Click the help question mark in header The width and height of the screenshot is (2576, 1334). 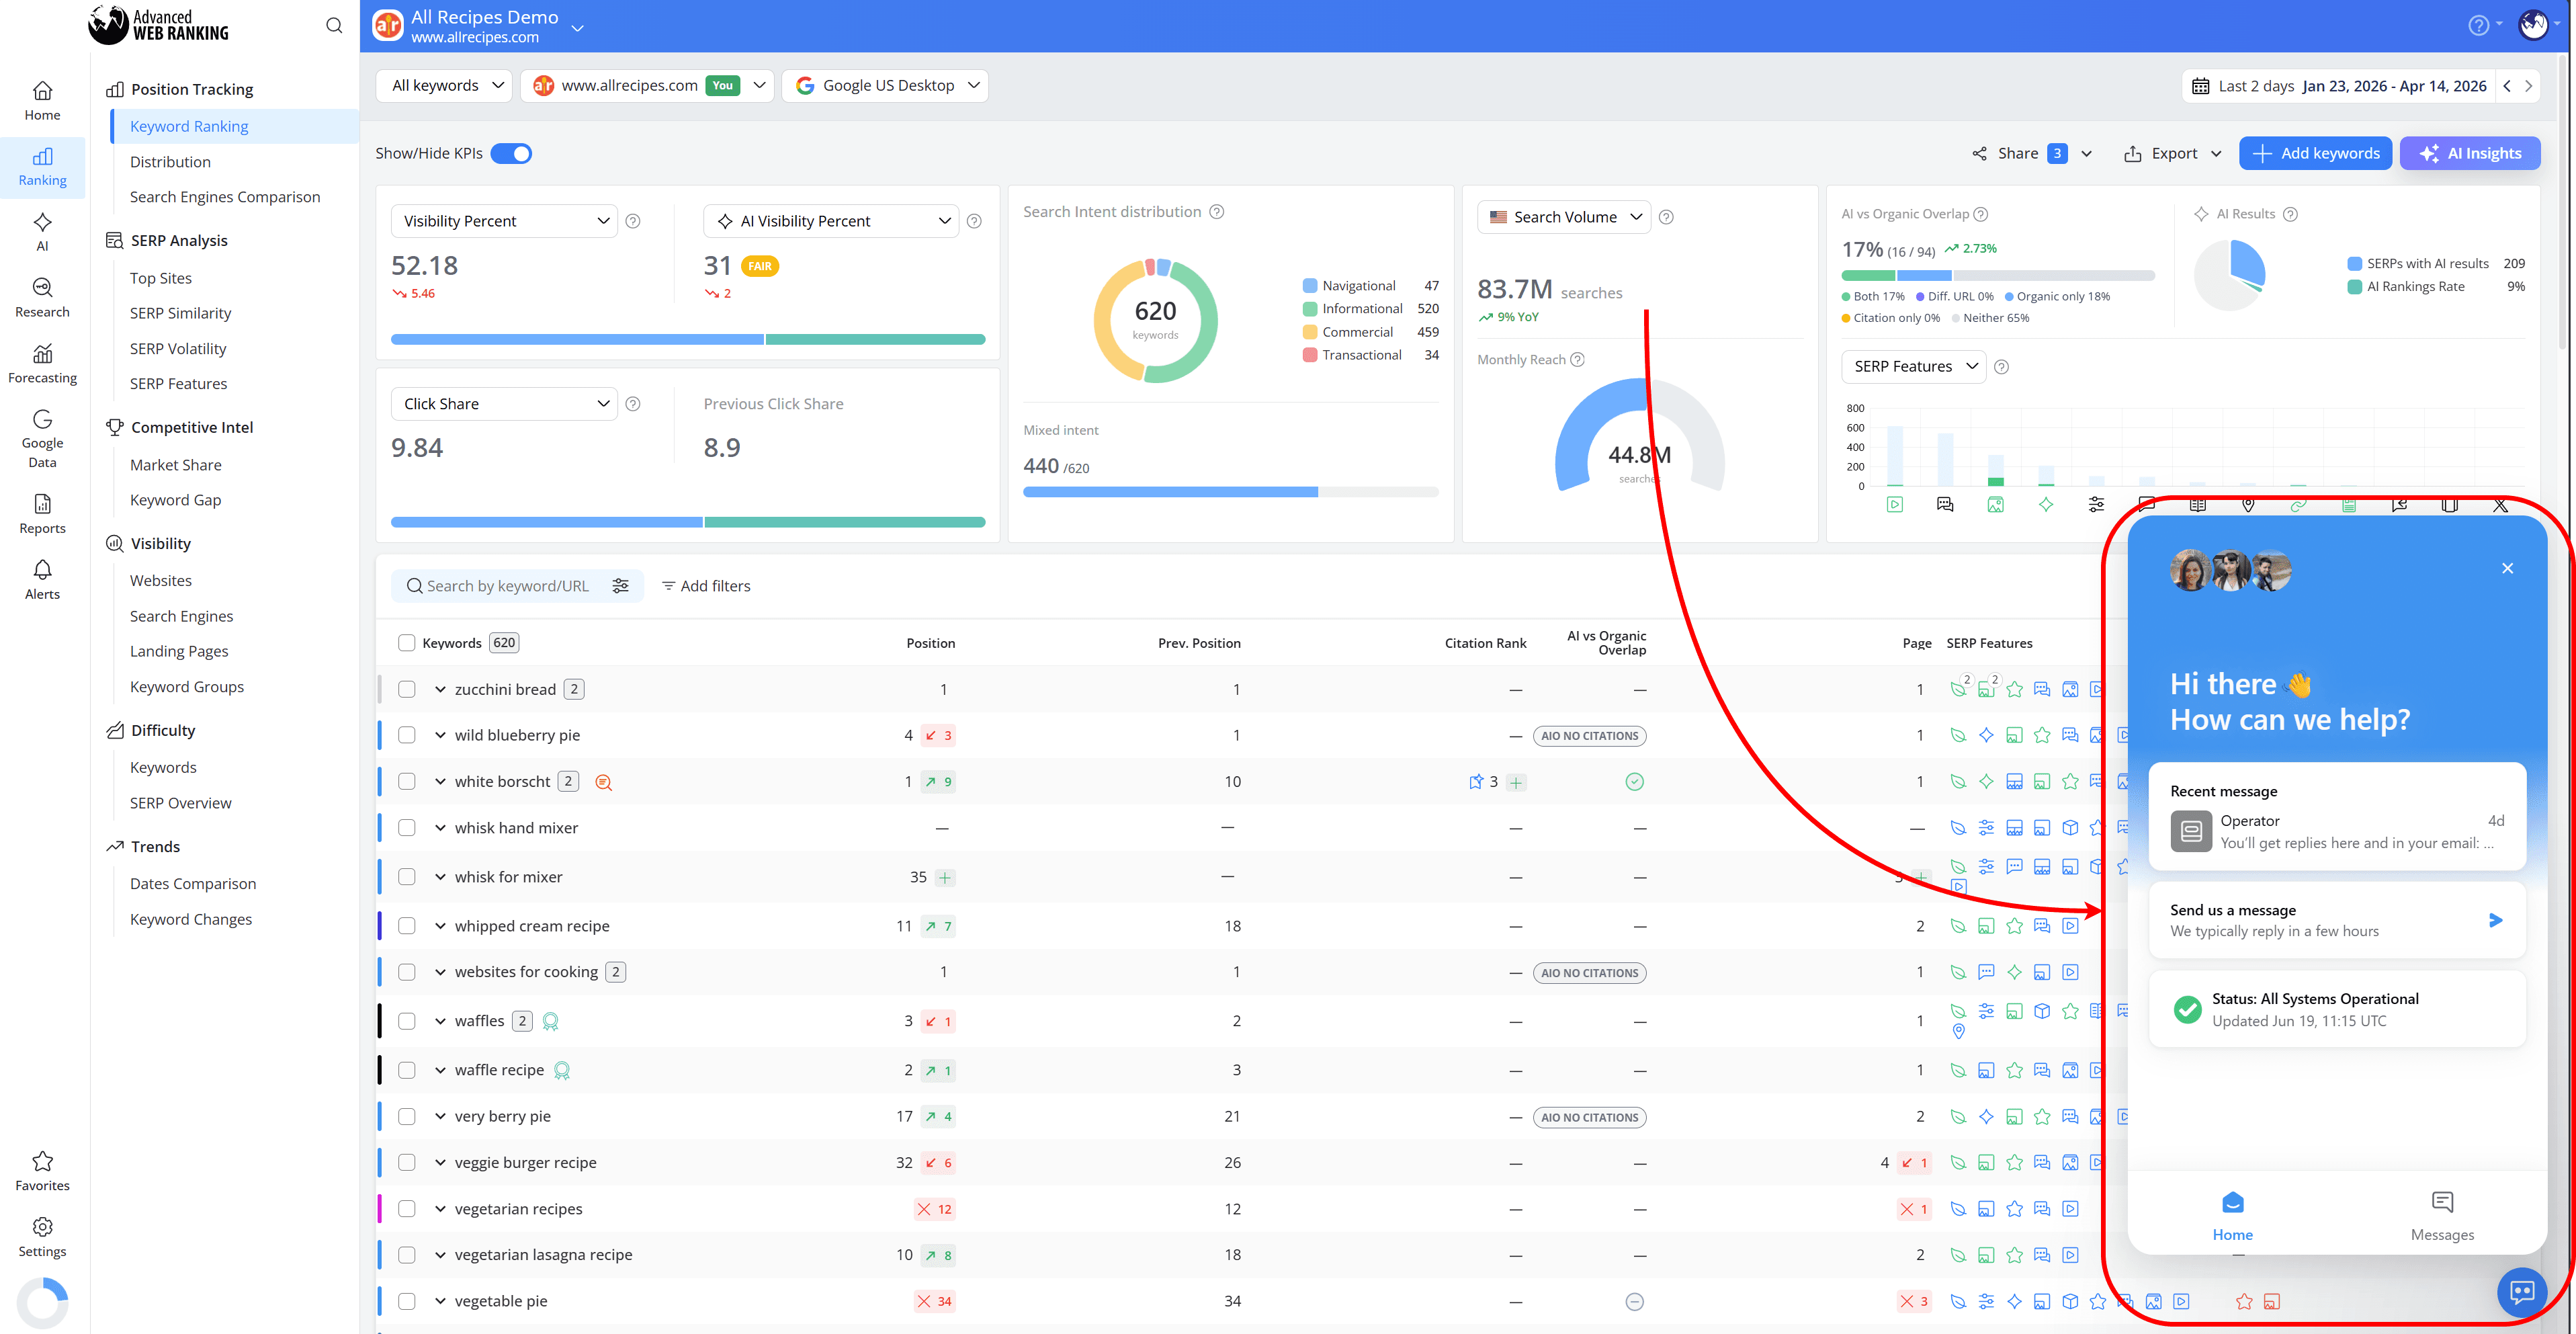2478,26
